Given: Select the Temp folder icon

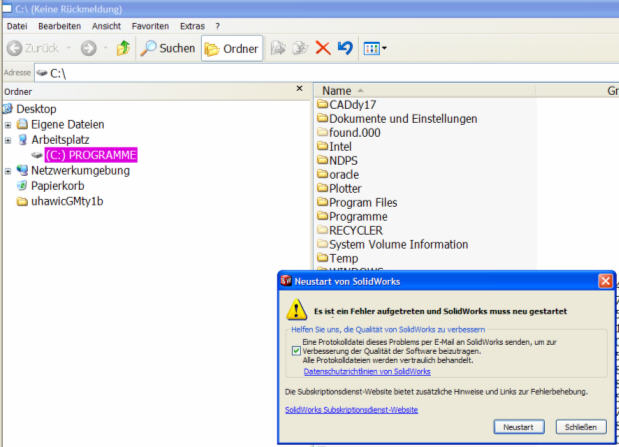Looking at the screenshot, I should pyautogui.click(x=323, y=258).
